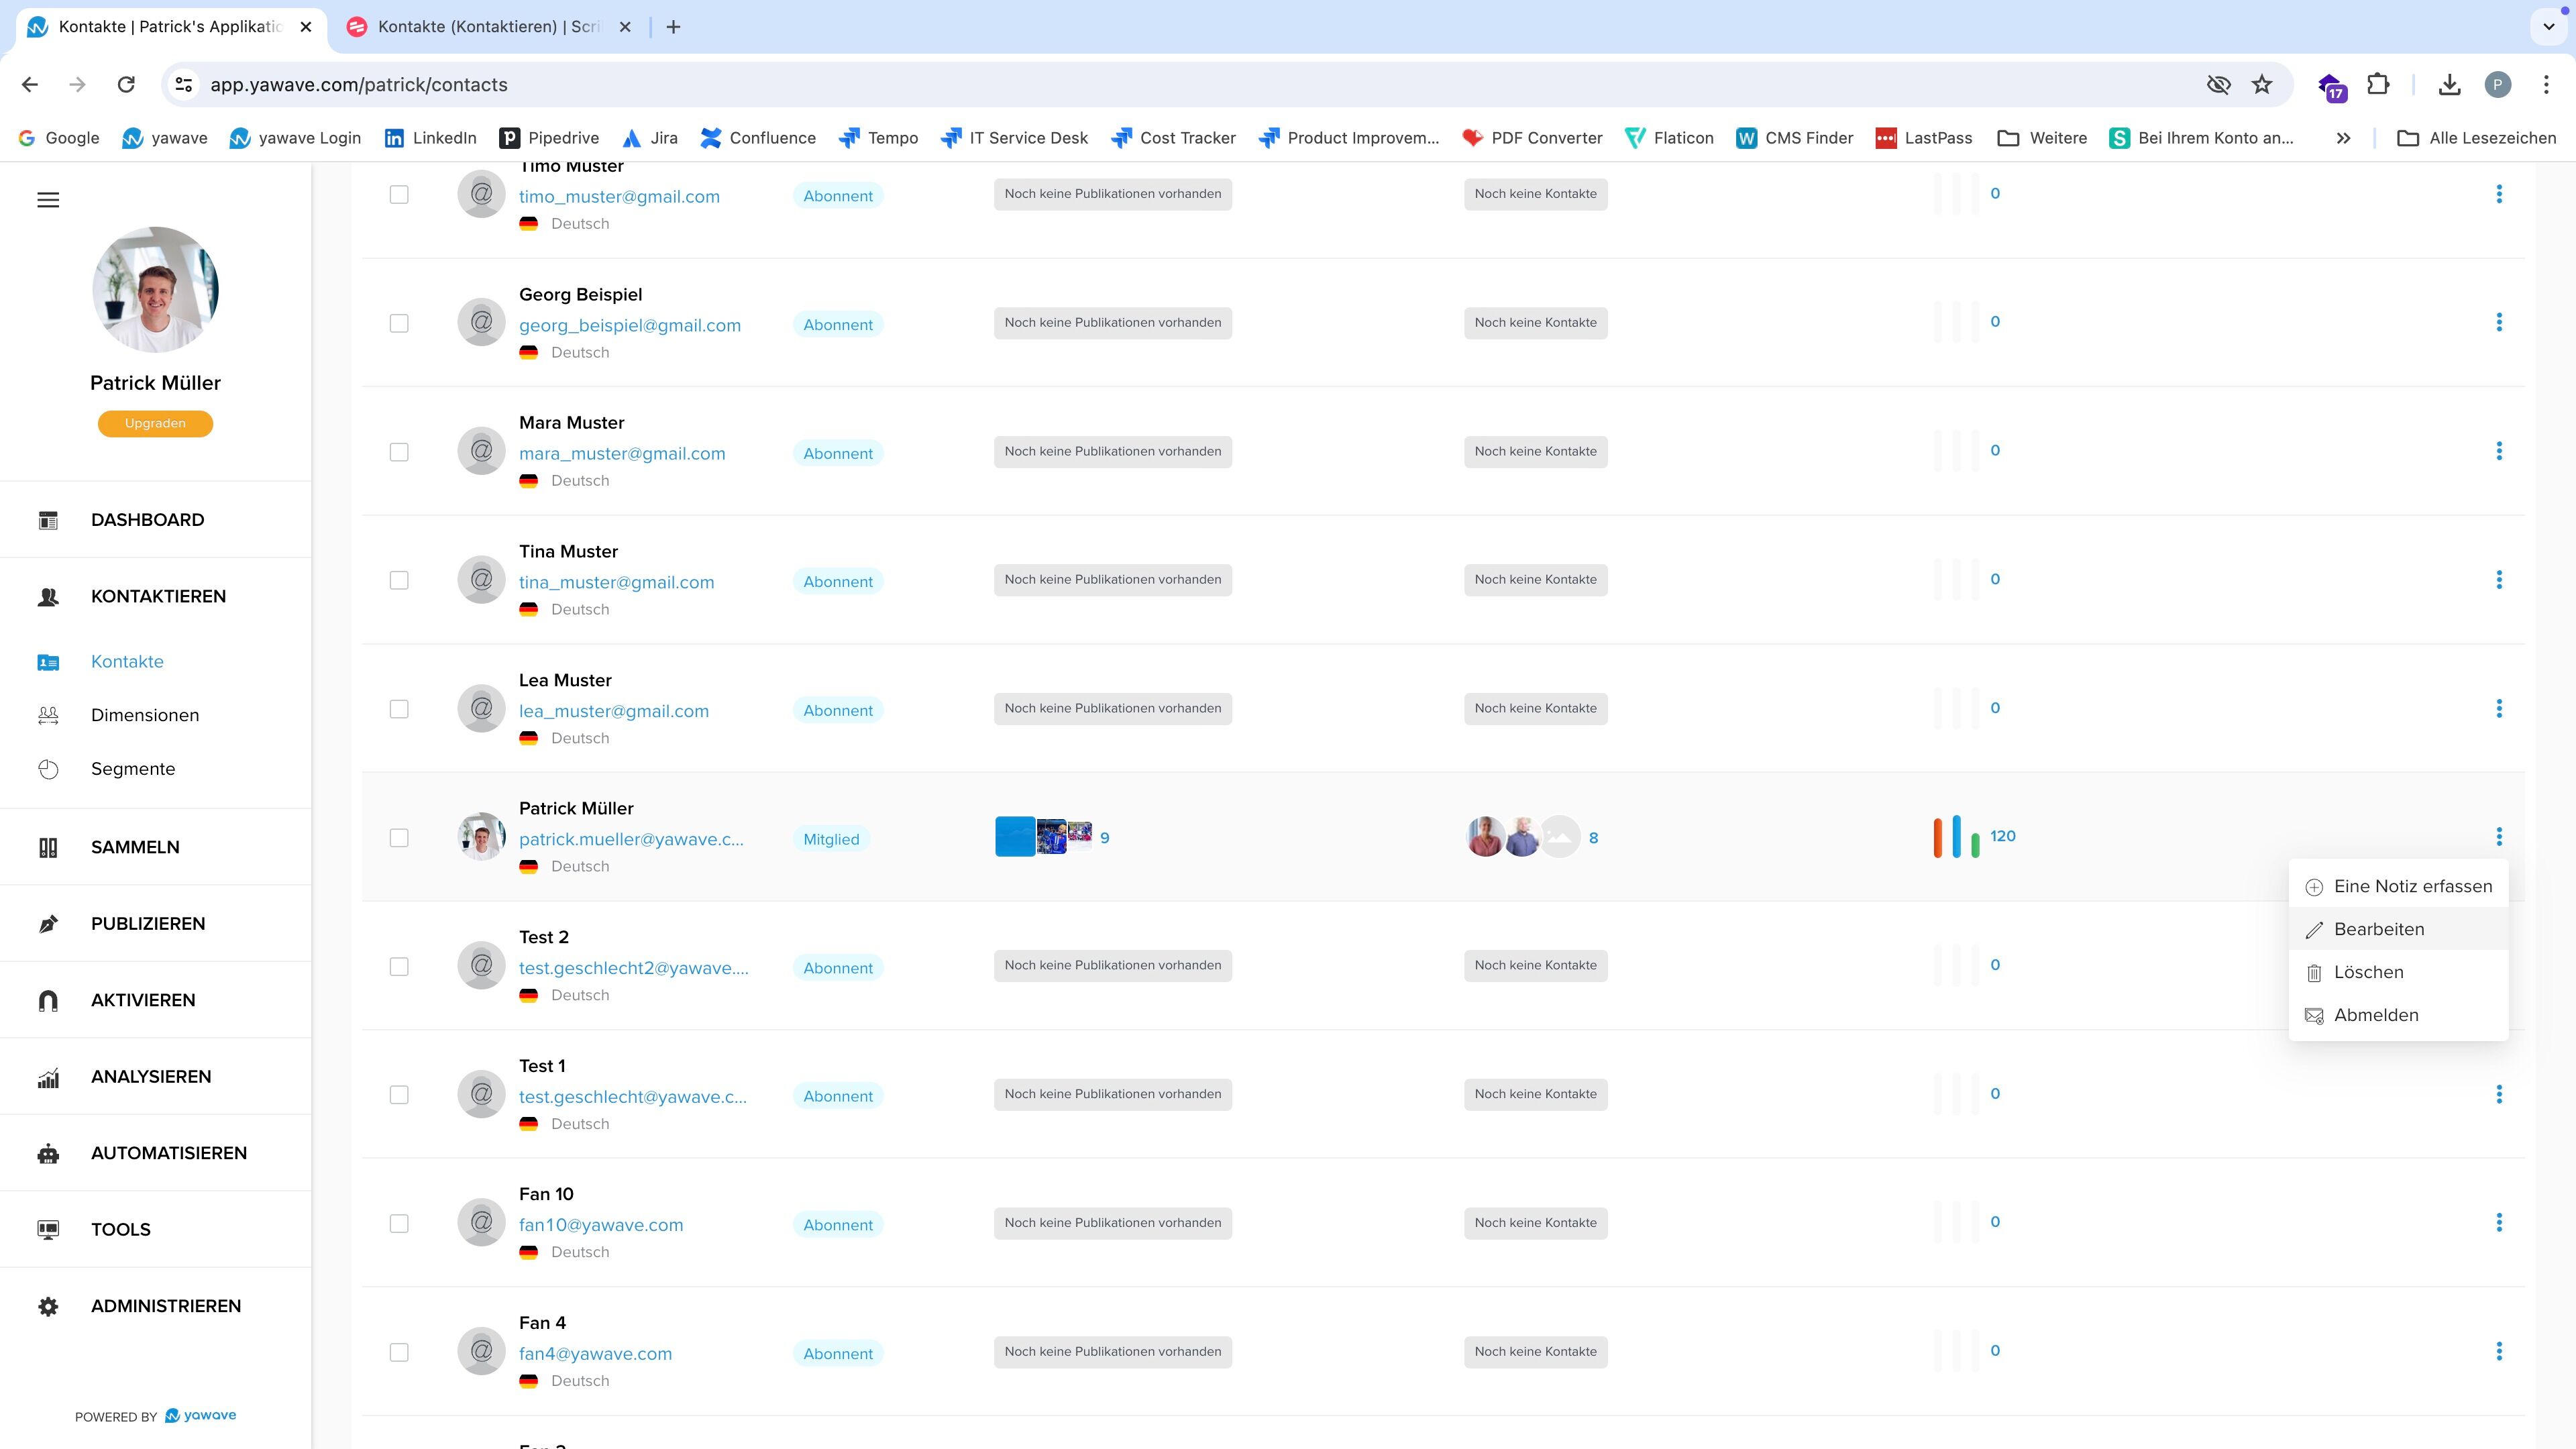
Task: Open the tina_muster@gmail.com email link
Action: click(x=616, y=582)
